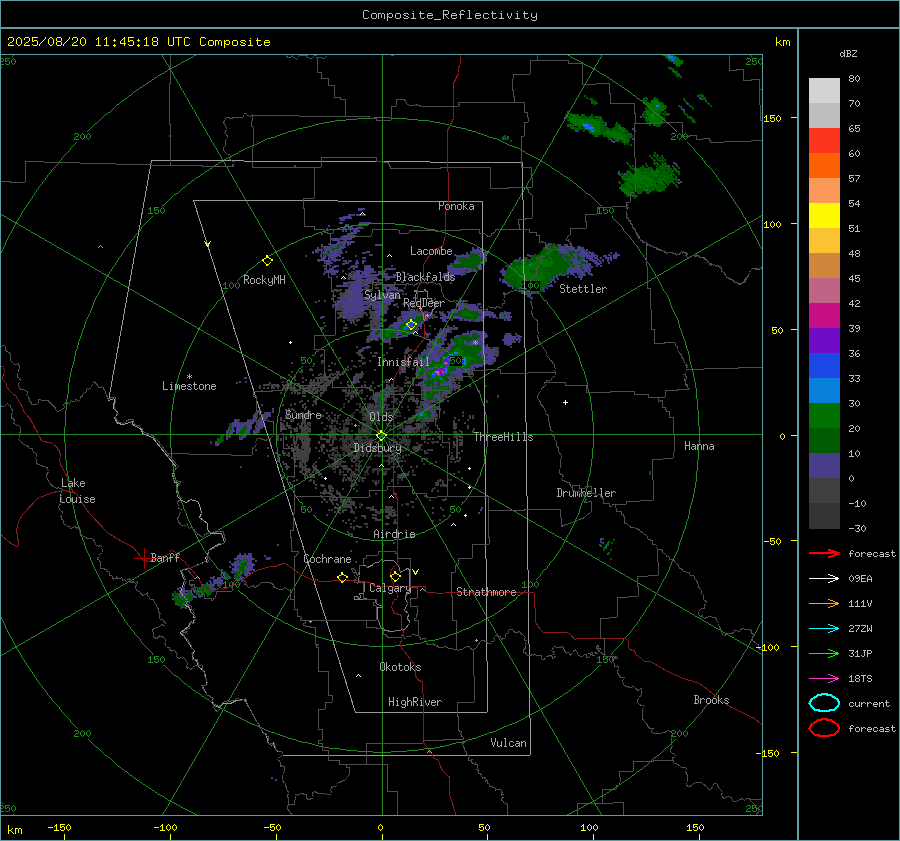Click the Brooks city label
This screenshot has width=900, height=841.
pos(711,700)
